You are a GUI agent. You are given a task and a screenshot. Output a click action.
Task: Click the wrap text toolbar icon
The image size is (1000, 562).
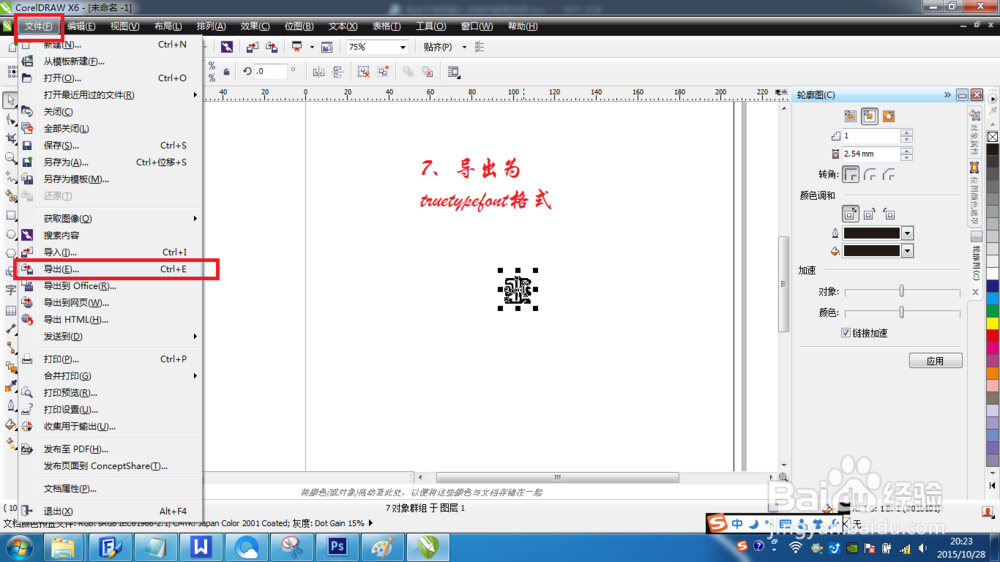click(x=453, y=72)
